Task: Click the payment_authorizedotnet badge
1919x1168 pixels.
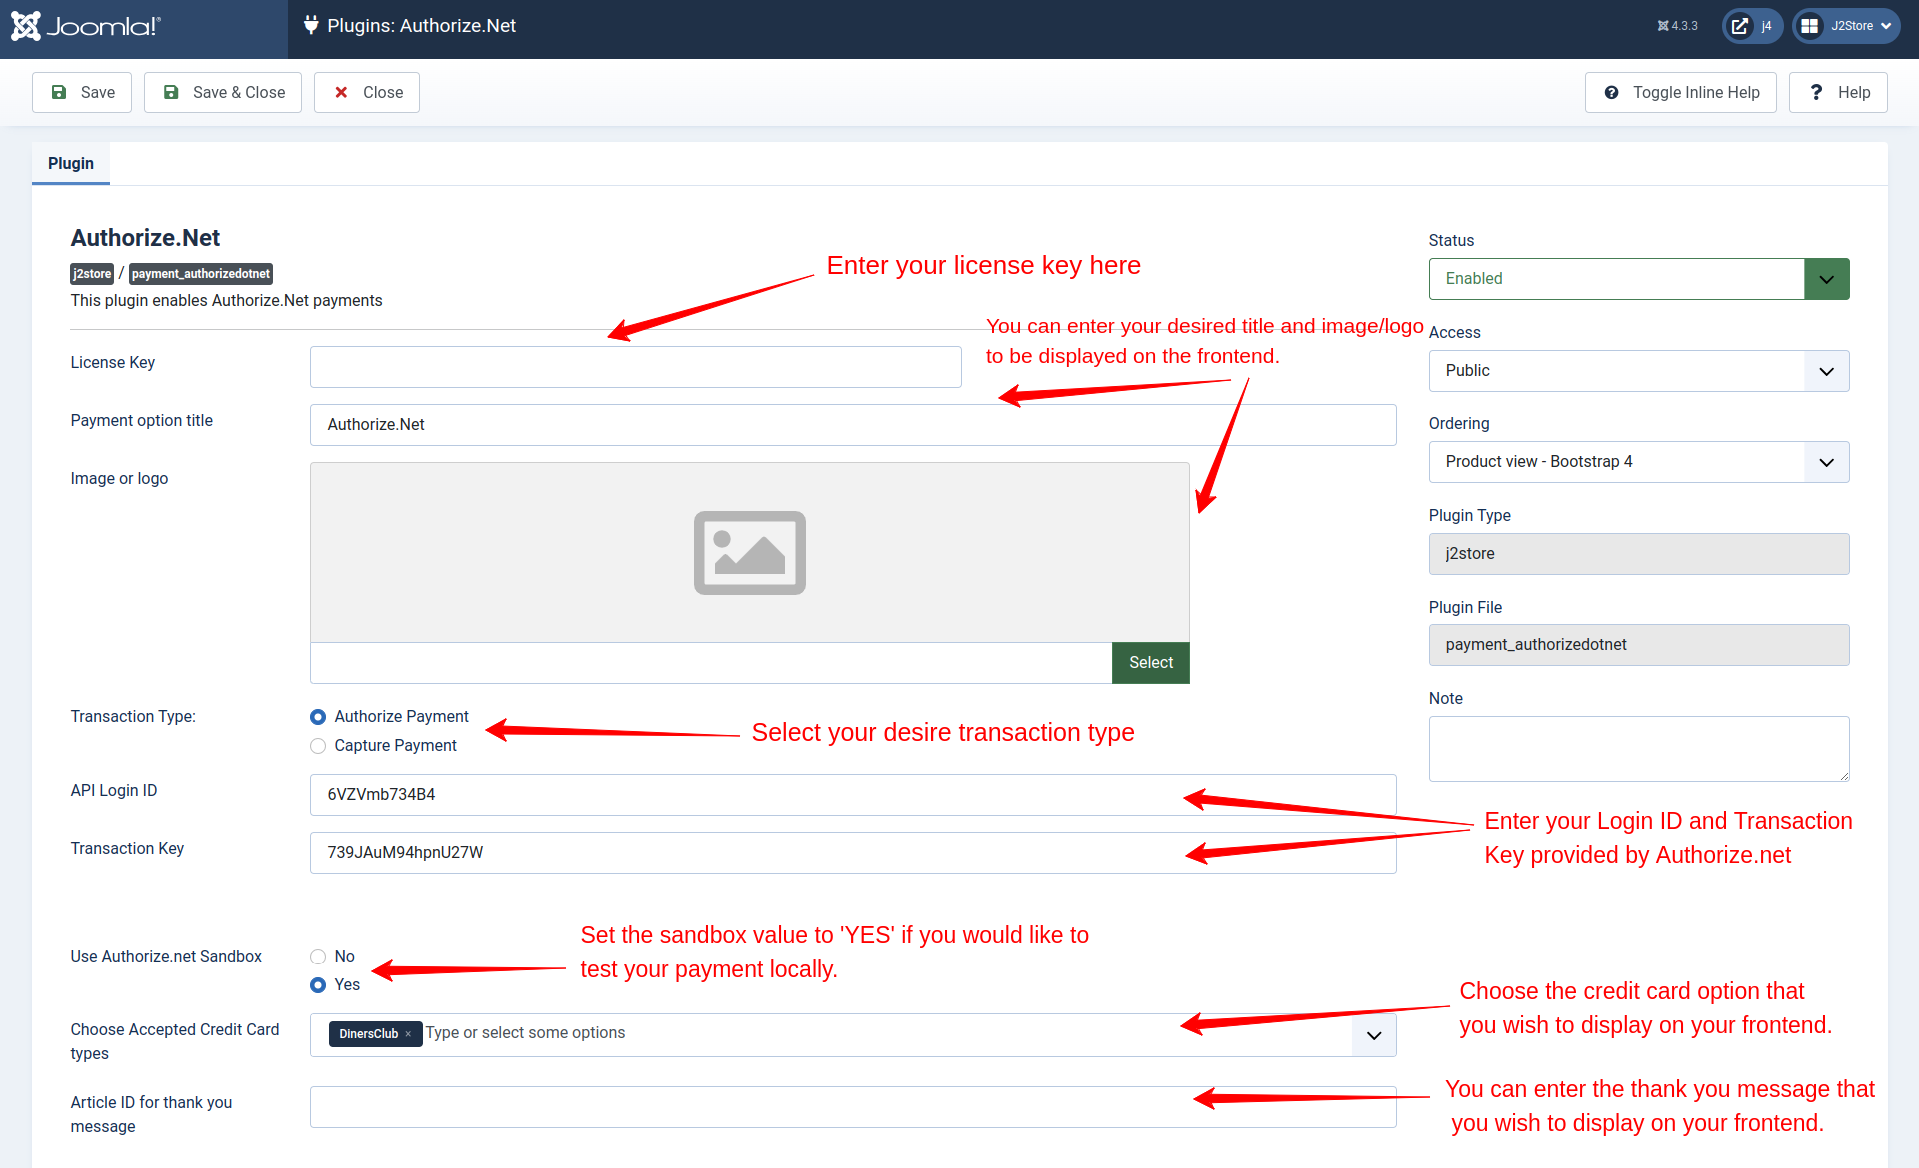Action: (x=201, y=274)
